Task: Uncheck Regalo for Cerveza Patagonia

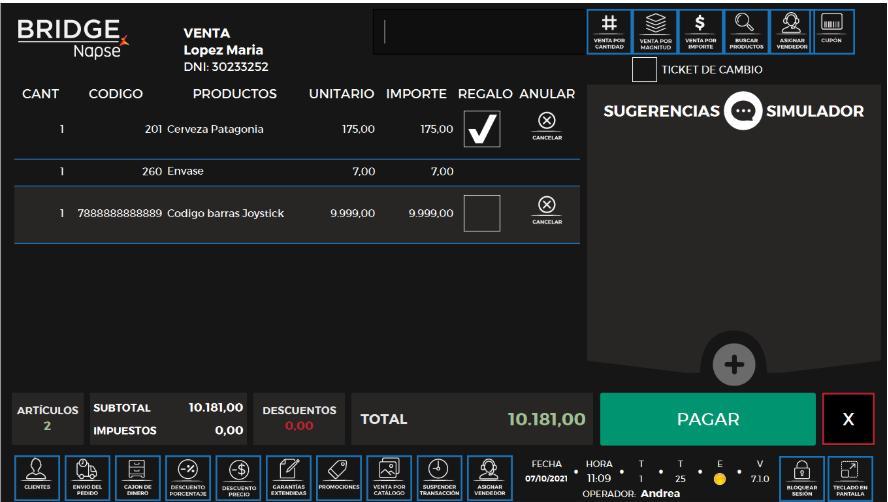Action: 482,129
